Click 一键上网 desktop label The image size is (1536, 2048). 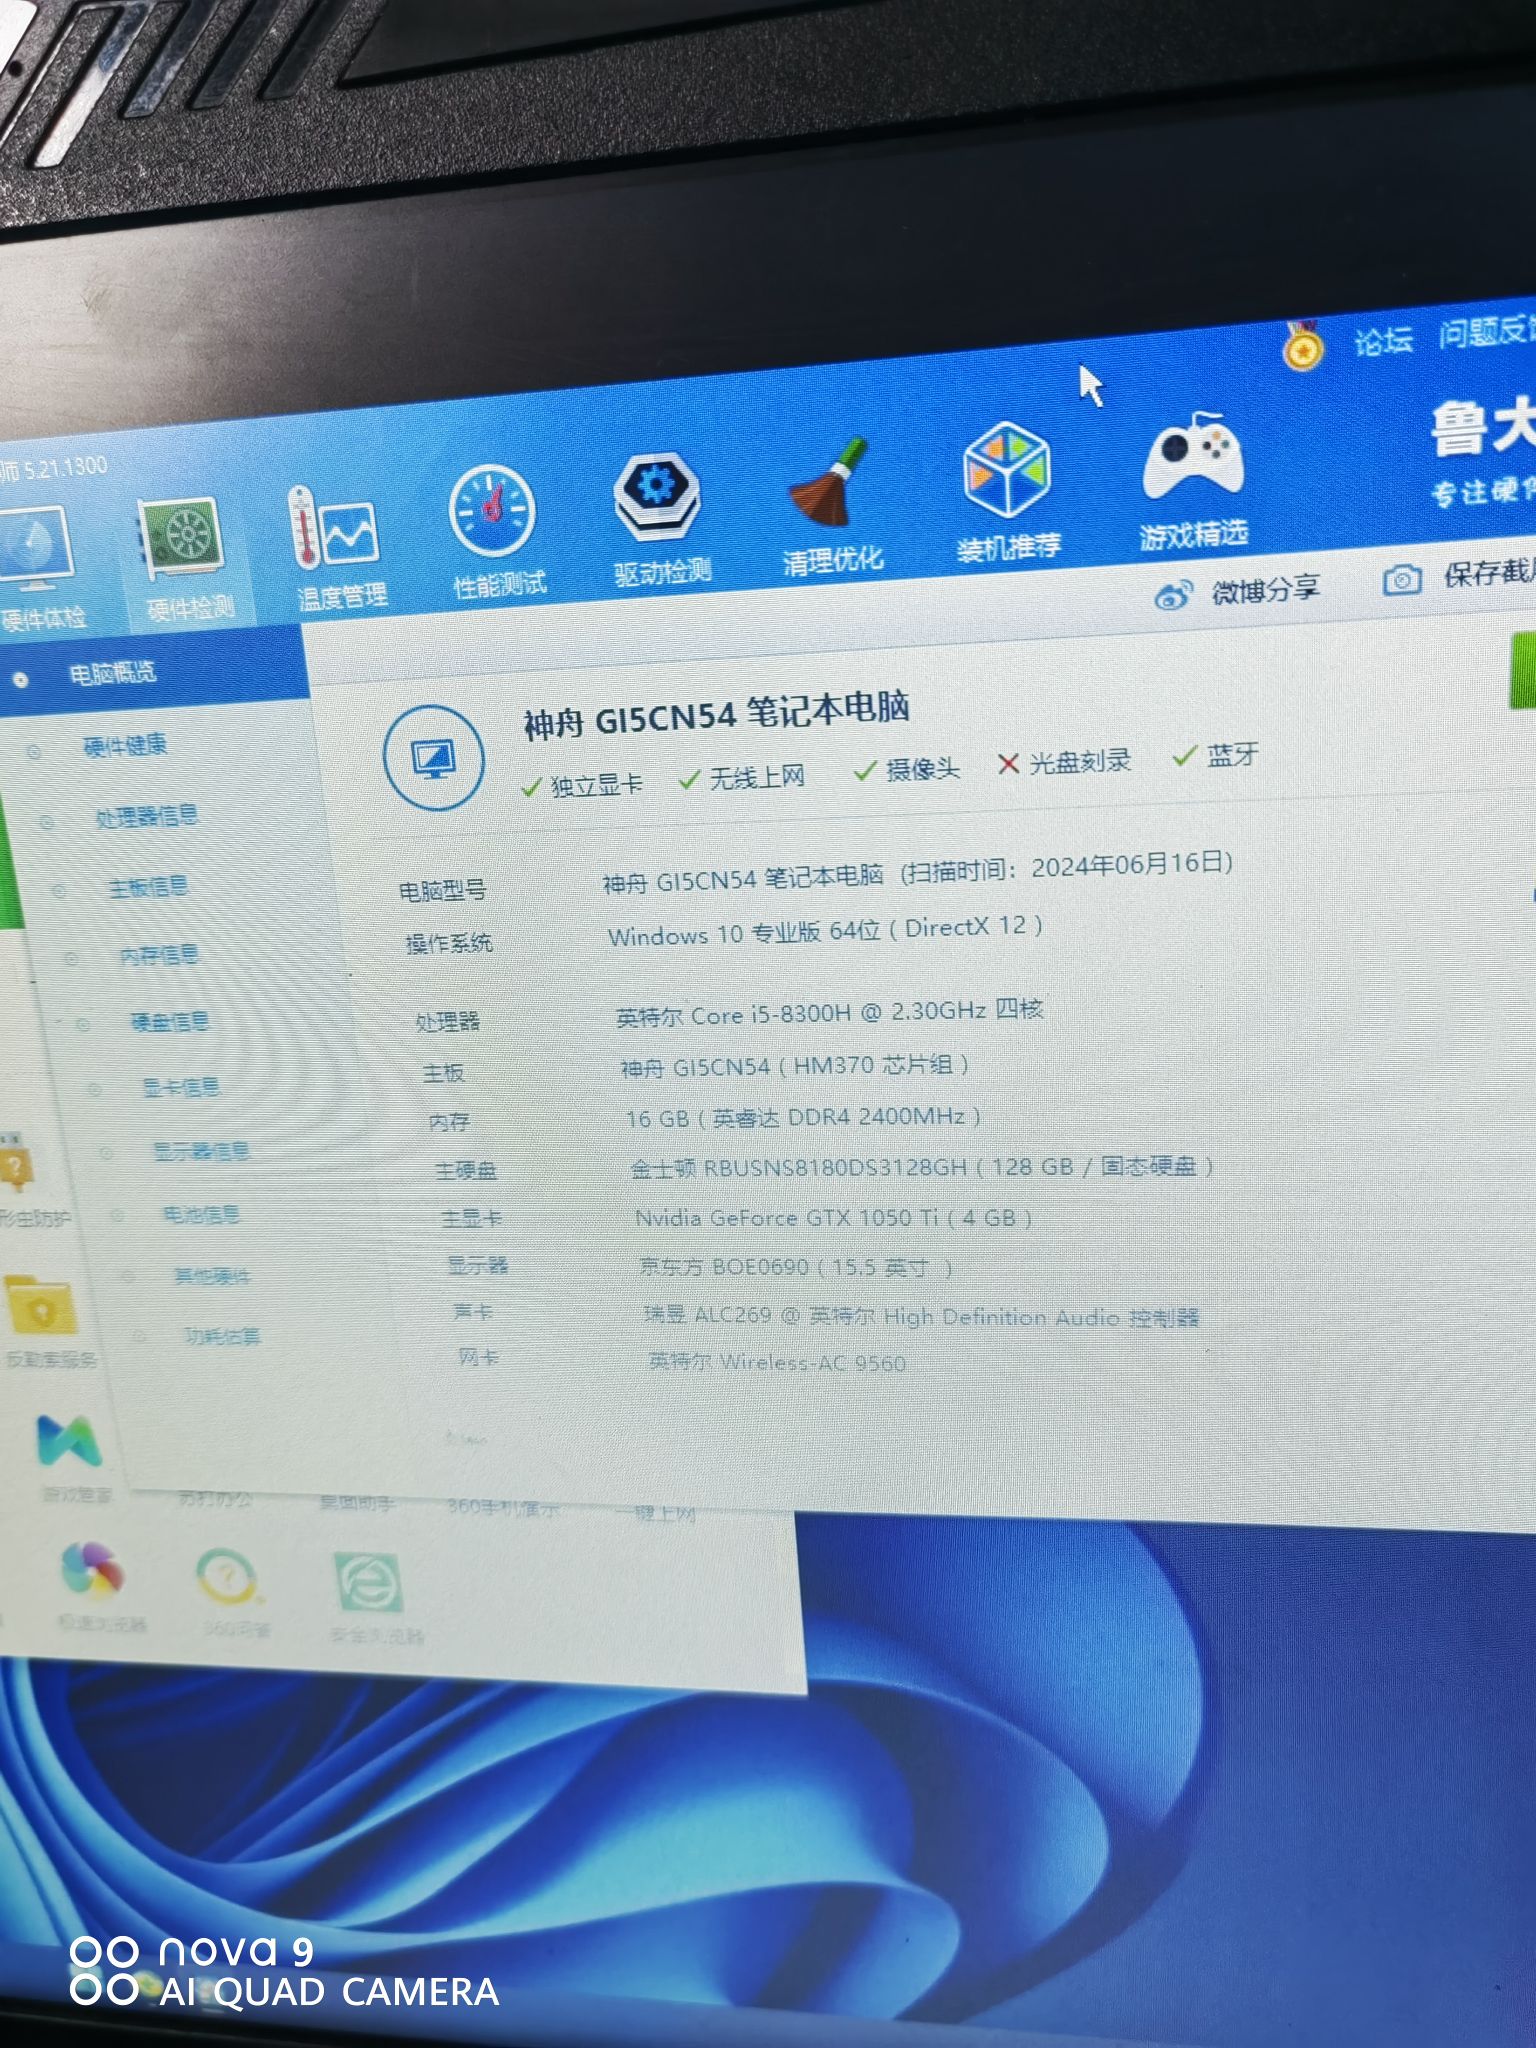(655, 1514)
